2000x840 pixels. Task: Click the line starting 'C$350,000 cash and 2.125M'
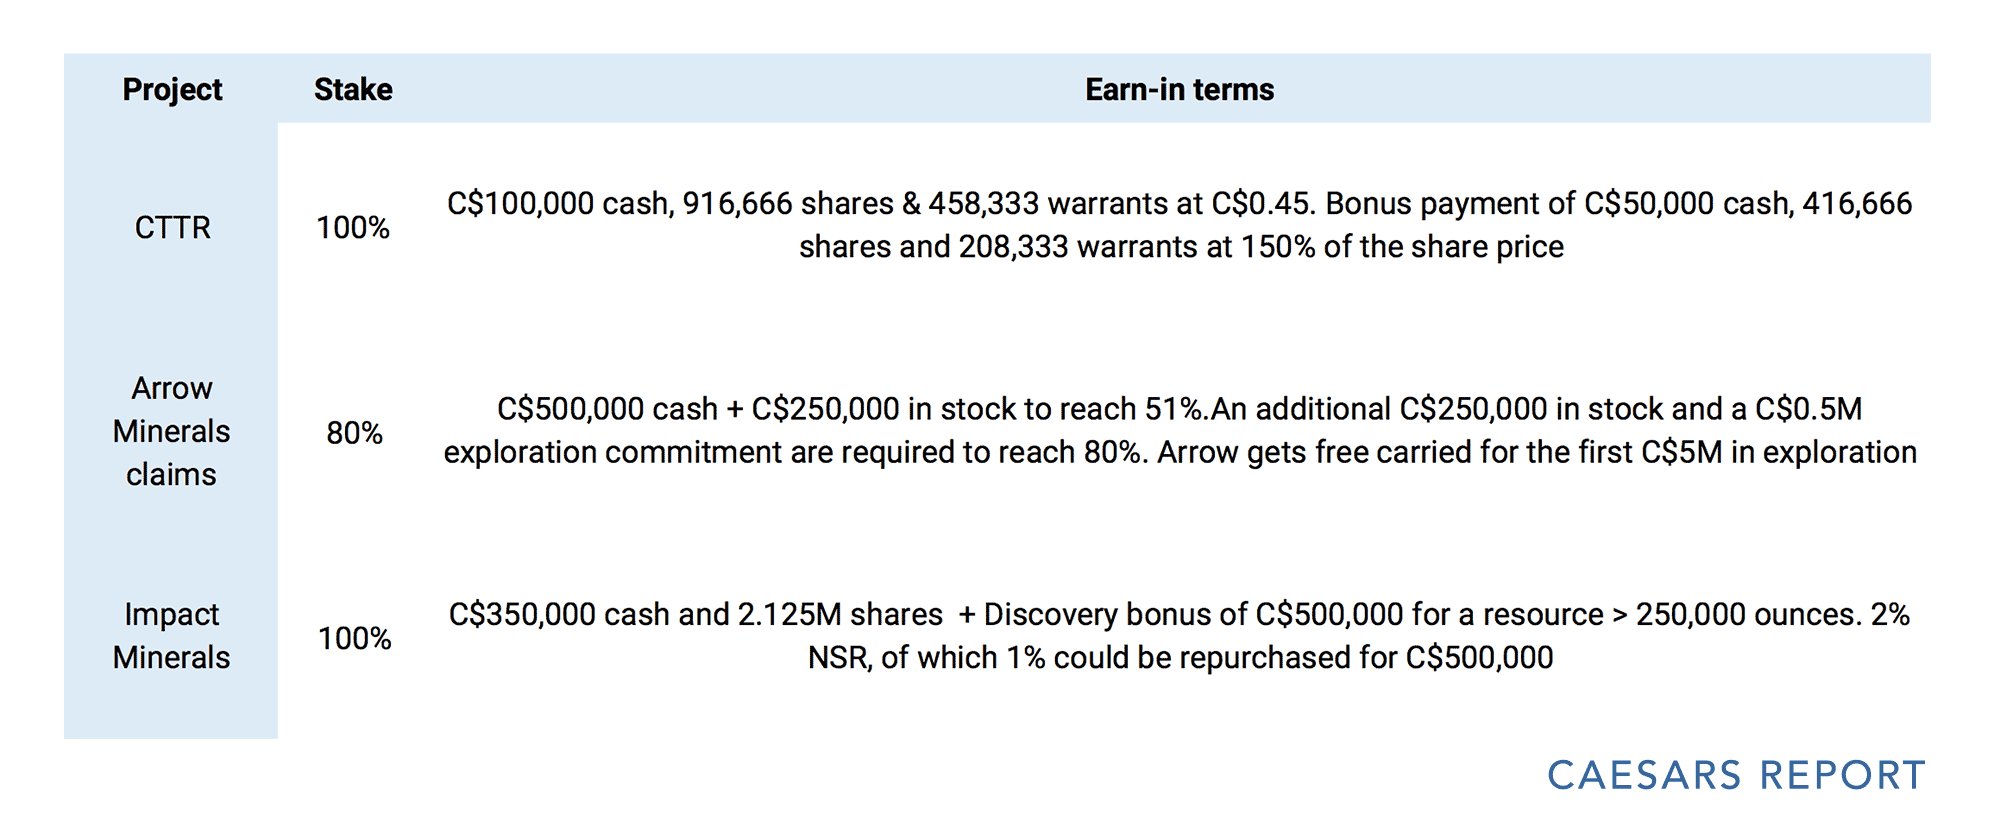(x=1179, y=614)
